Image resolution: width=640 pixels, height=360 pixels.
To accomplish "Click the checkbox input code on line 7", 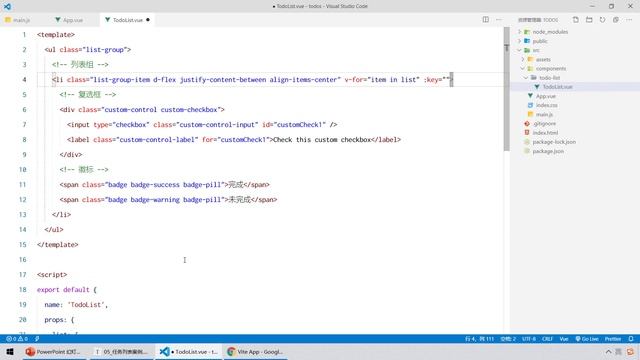I will (x=202, y=124).
